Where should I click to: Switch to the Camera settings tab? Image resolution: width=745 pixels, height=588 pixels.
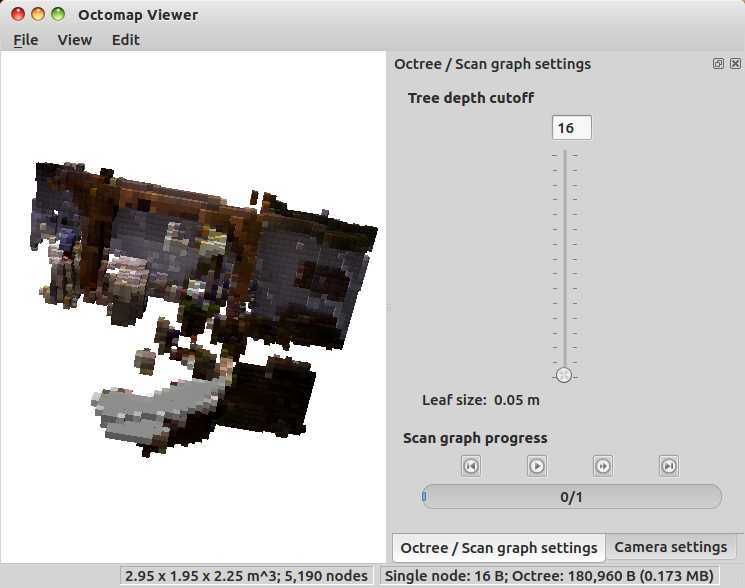click(x=670, y=547)
